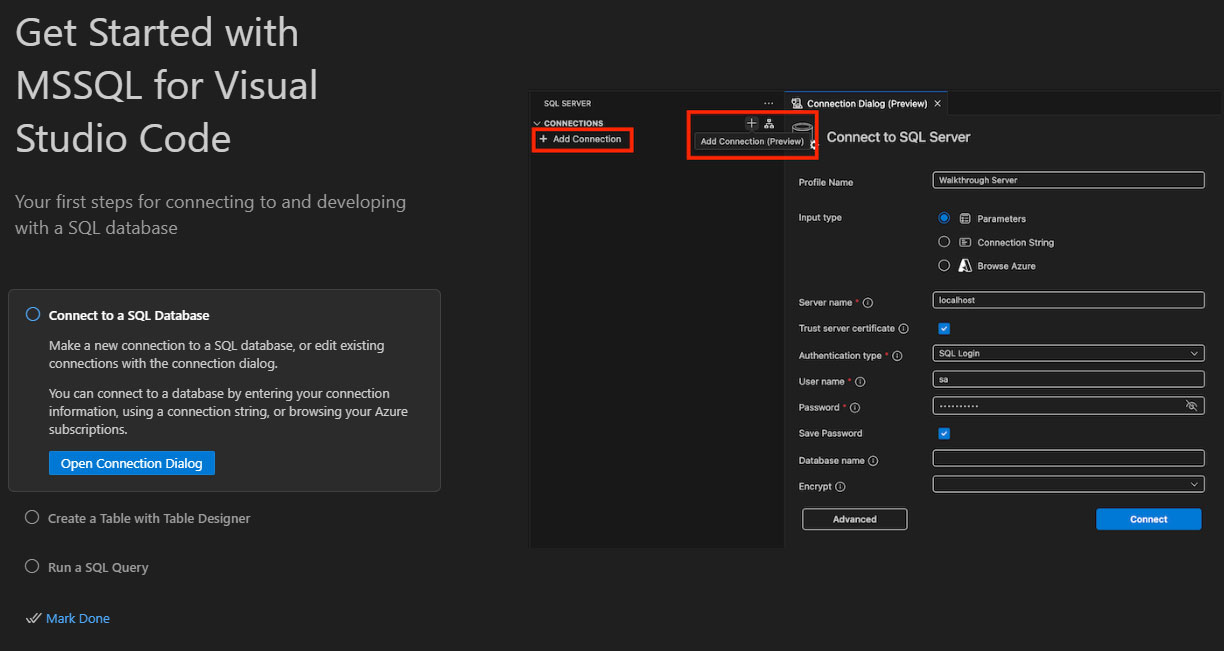Click the Connection Dialog tab's icon
1224x651 pixels.
(x=797, y=103)
